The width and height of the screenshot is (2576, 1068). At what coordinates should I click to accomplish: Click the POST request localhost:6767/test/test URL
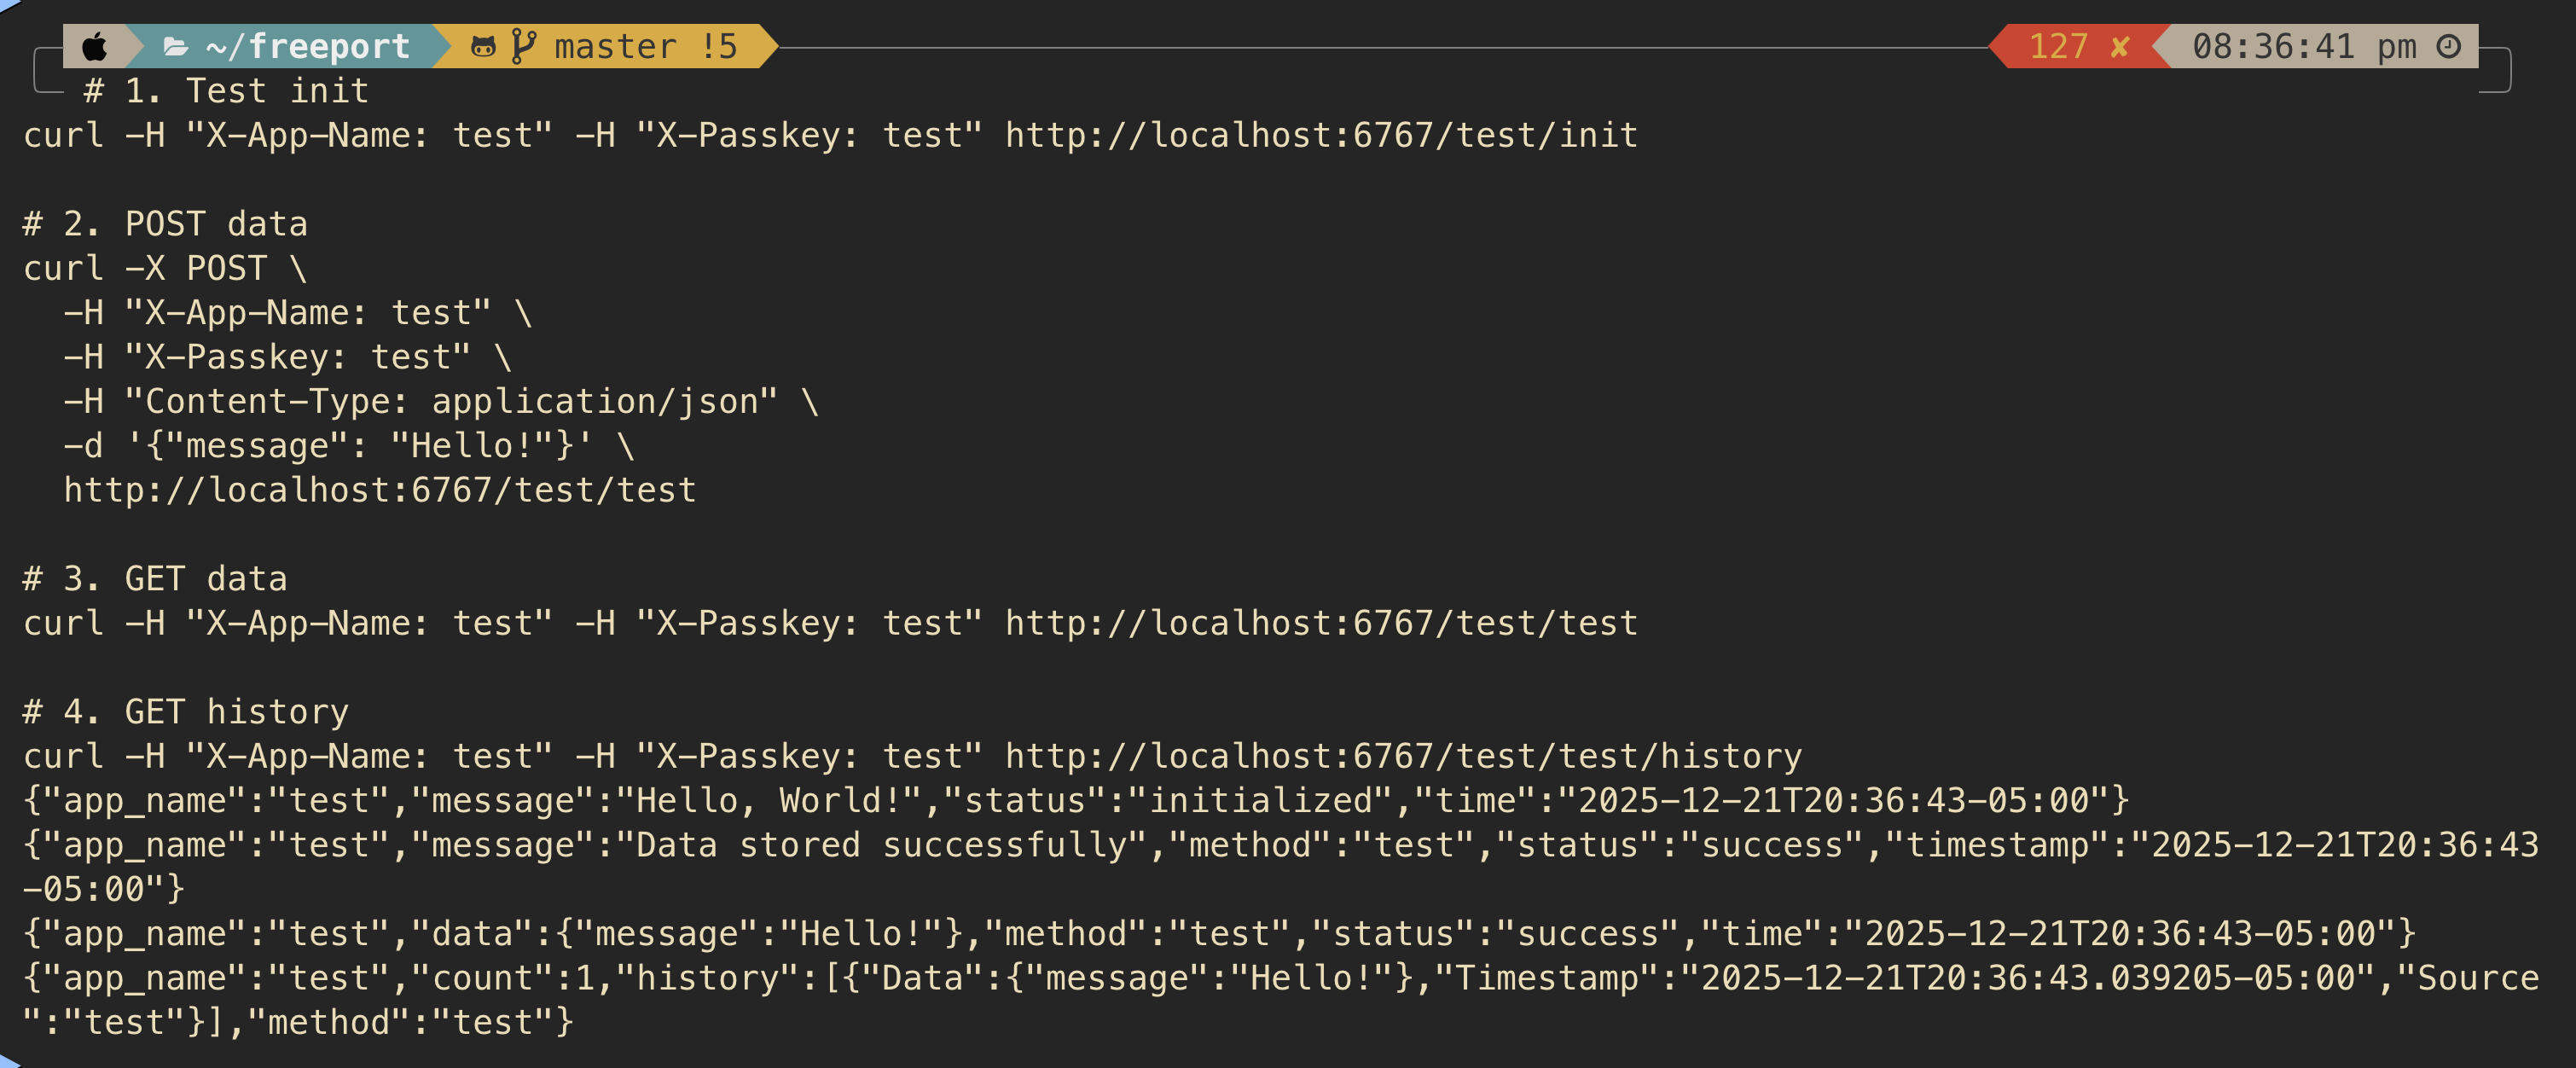pyautogui.click(x=380, y=490)
